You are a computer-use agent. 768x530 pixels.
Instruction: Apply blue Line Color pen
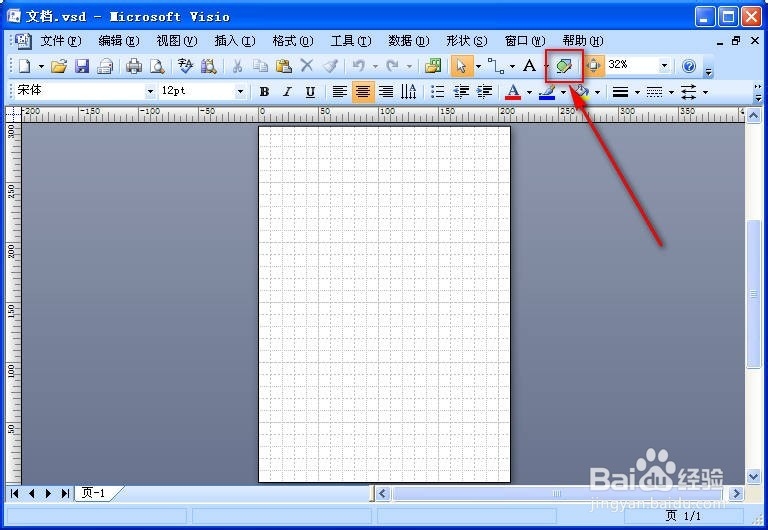coord(547,92)
